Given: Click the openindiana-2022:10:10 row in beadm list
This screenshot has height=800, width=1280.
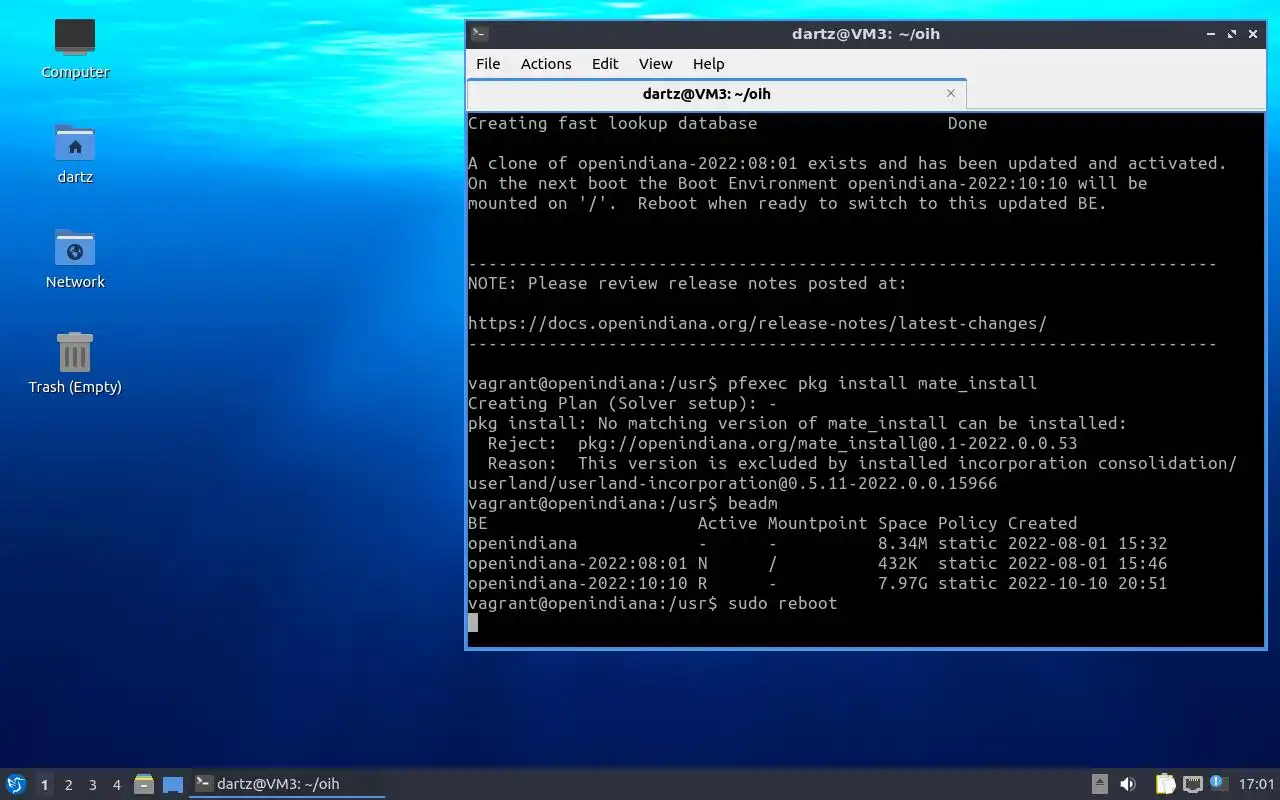Looking at the screenshot, I should coord(817,583).
